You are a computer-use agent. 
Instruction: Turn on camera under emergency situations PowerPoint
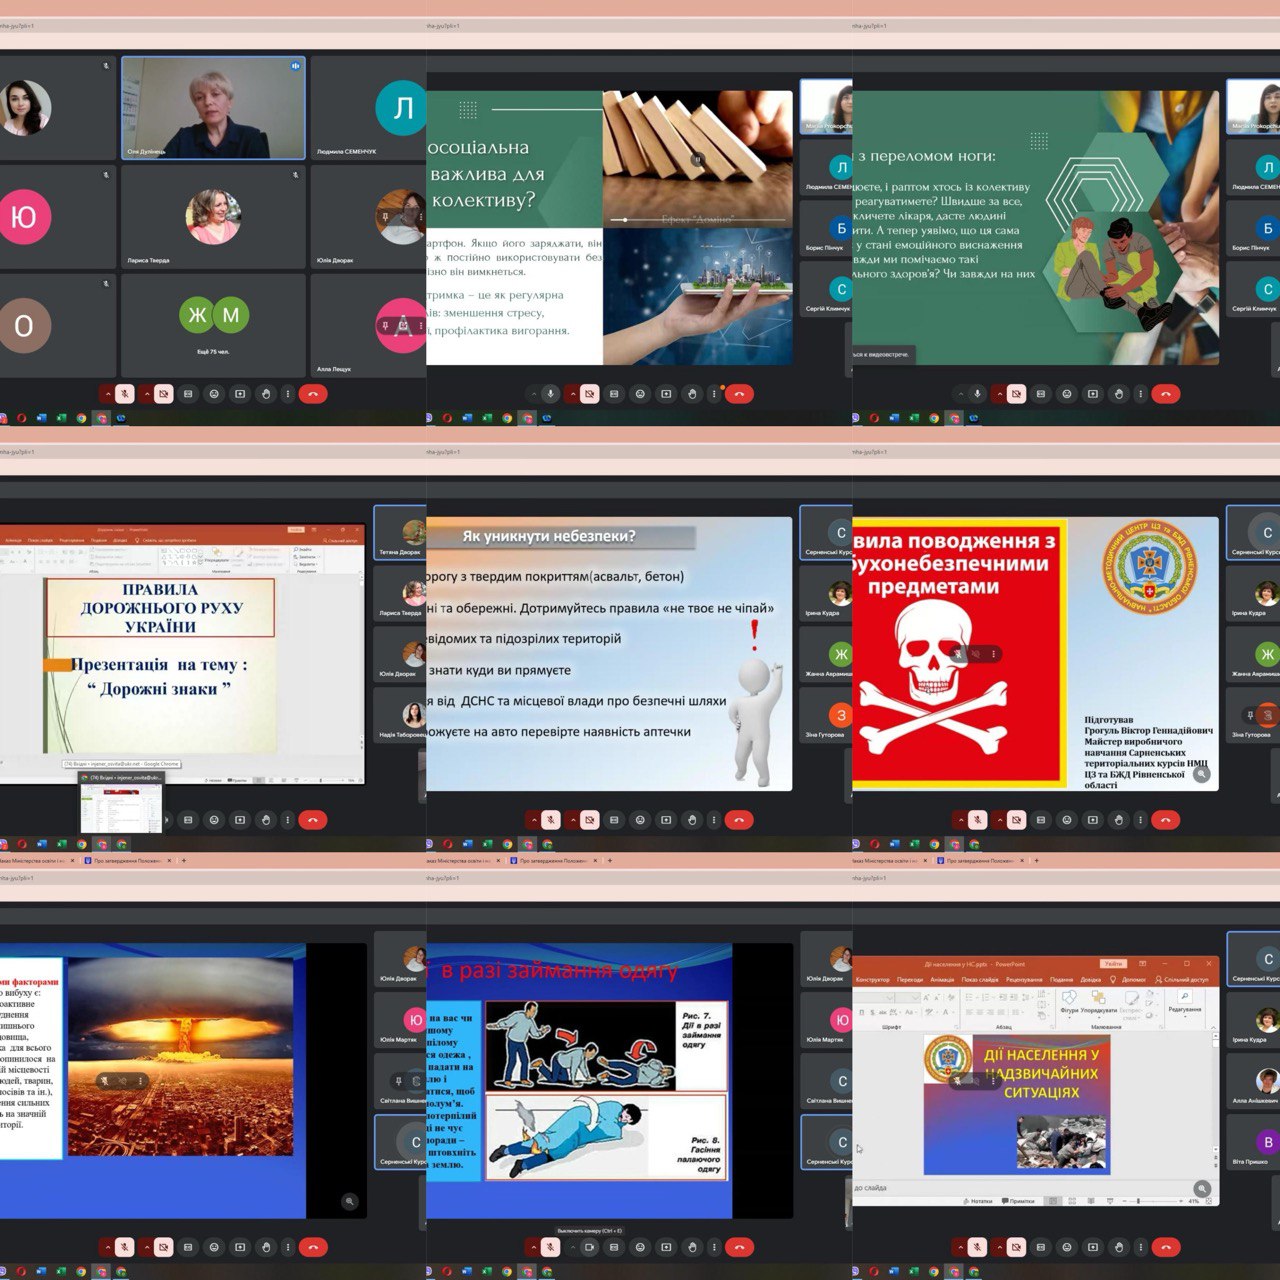coord(1016,1247)
